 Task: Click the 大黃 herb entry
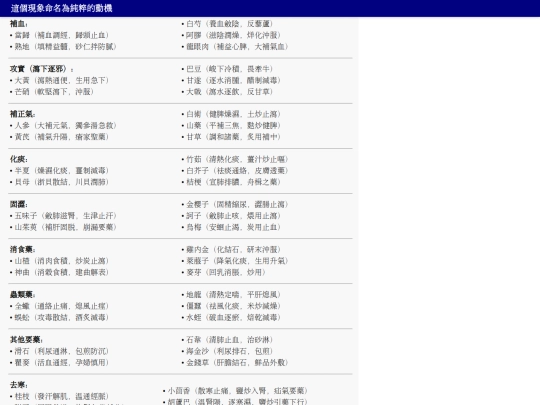[x=59, y=80]
